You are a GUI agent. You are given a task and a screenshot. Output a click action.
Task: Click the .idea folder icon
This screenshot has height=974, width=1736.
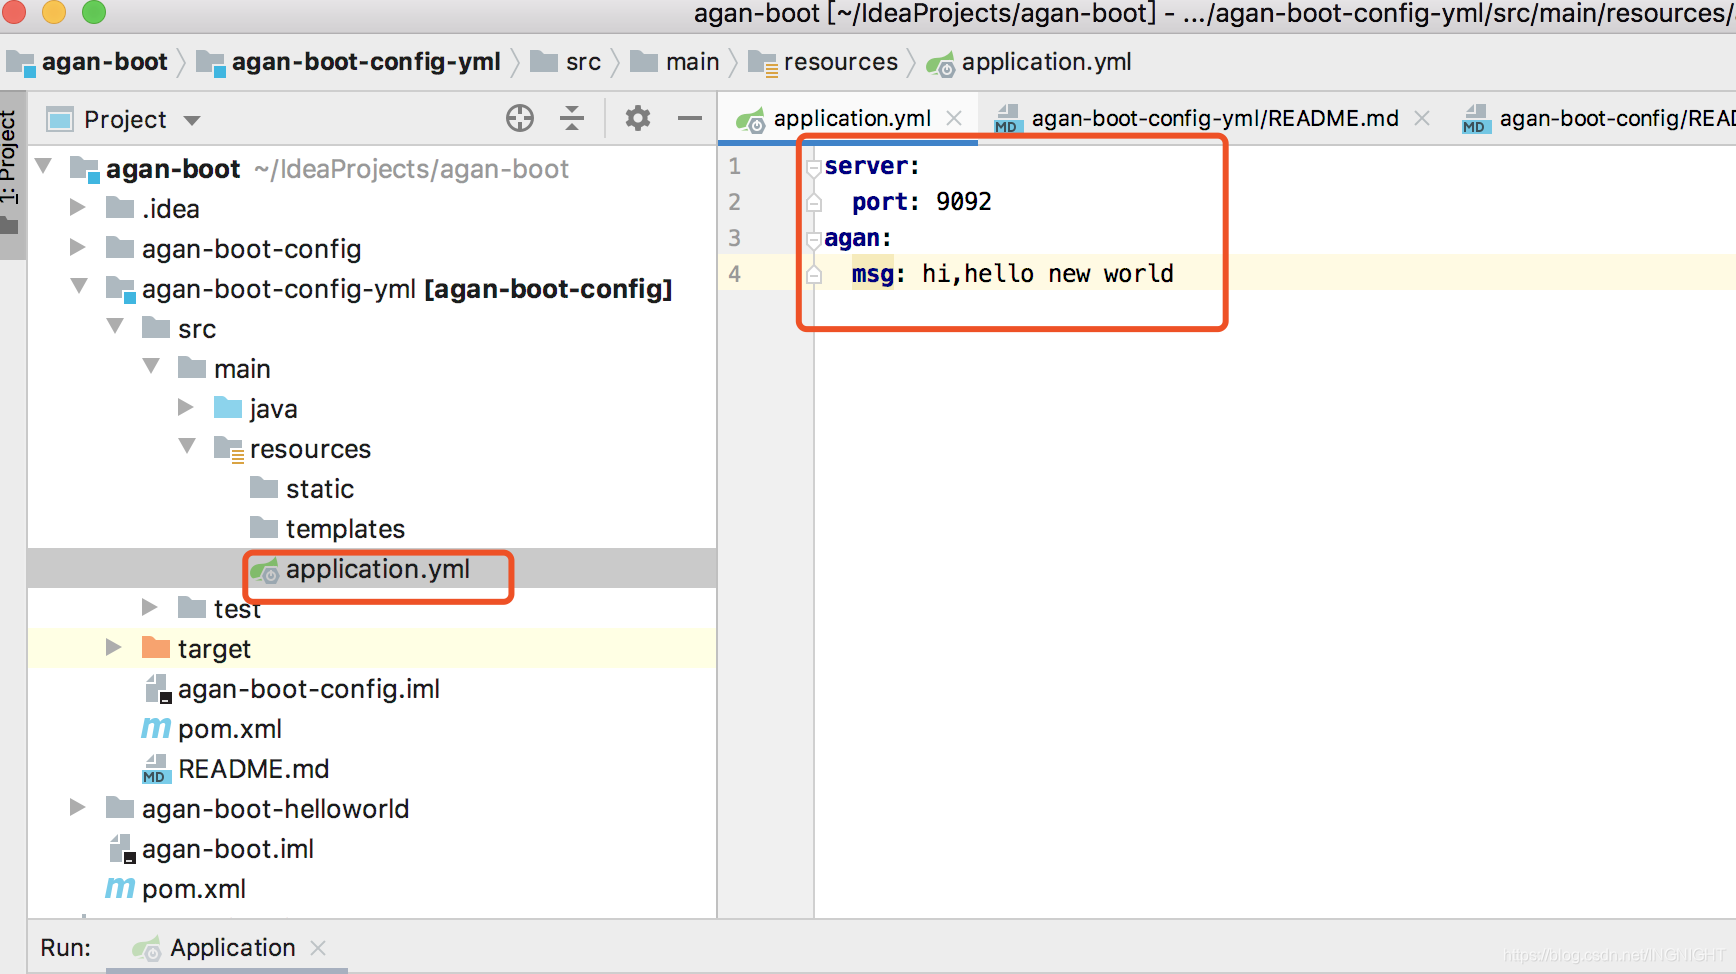pos(120,208)
